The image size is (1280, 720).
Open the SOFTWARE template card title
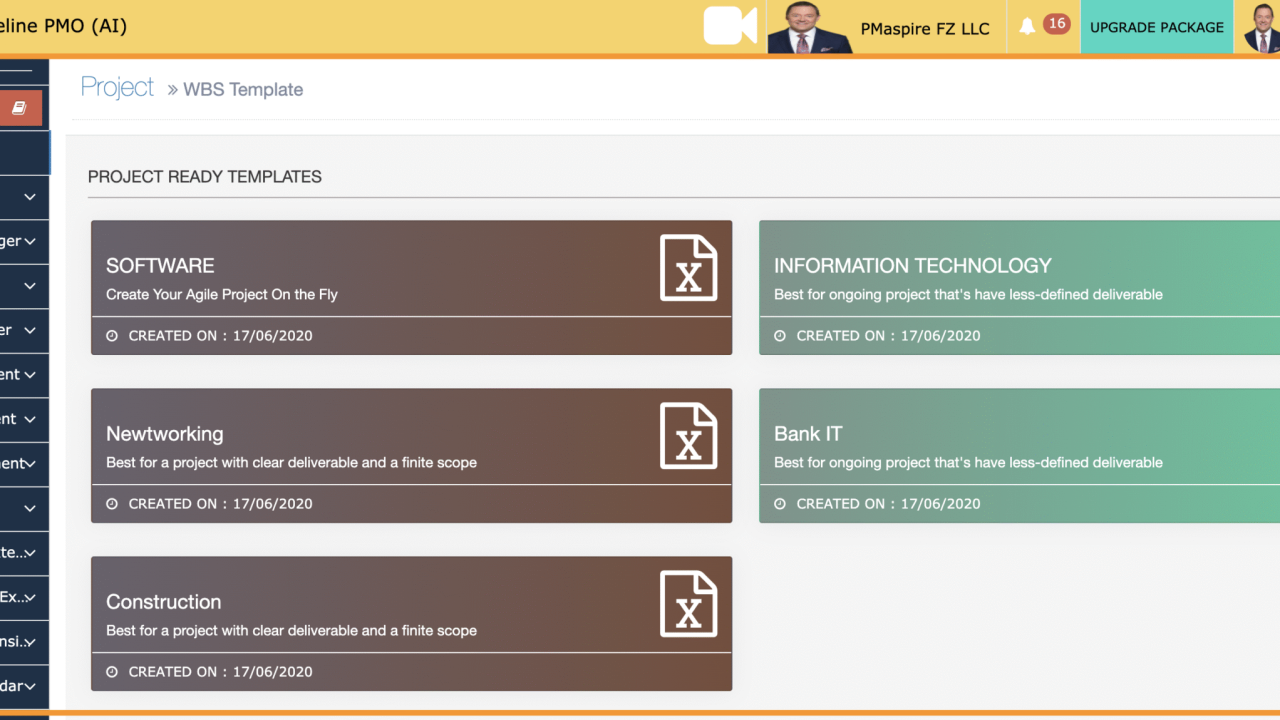pyautogui.click(x=160, y=265)
